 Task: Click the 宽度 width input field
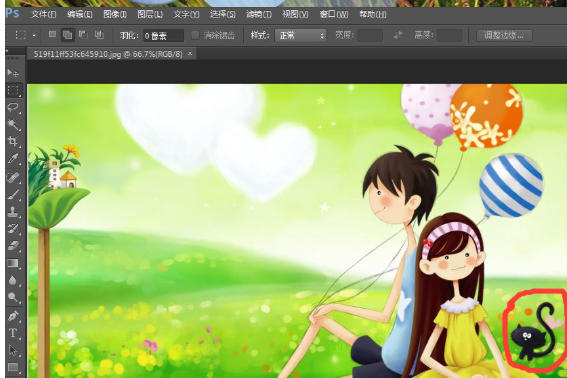click(370, 35)
